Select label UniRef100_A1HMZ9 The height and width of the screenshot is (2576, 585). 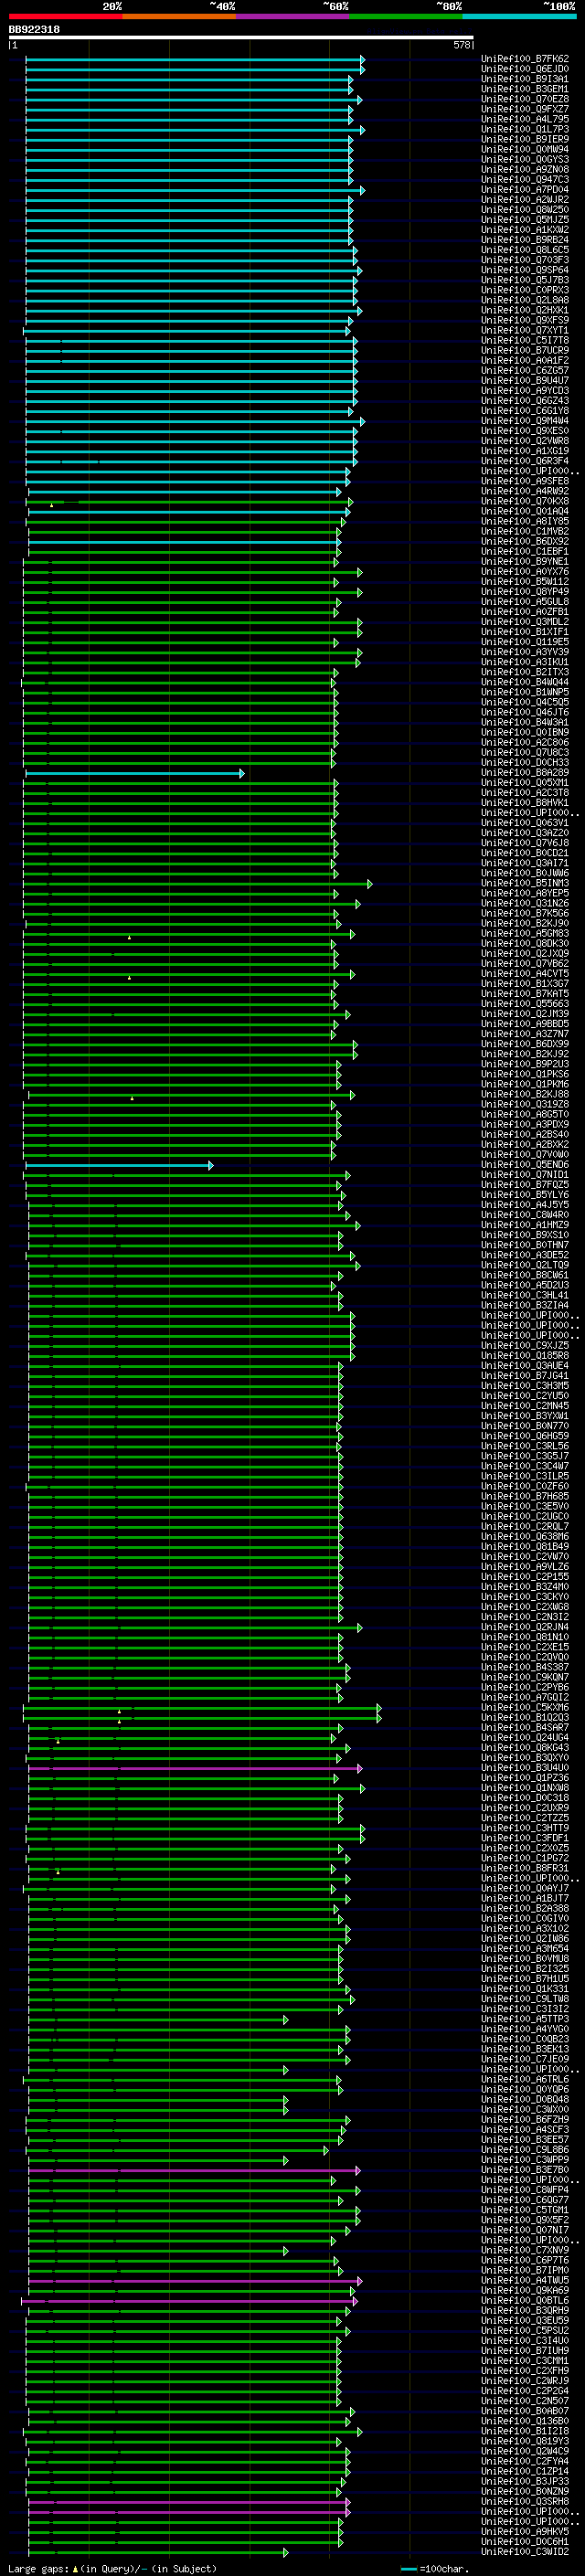pos(525,1225)
